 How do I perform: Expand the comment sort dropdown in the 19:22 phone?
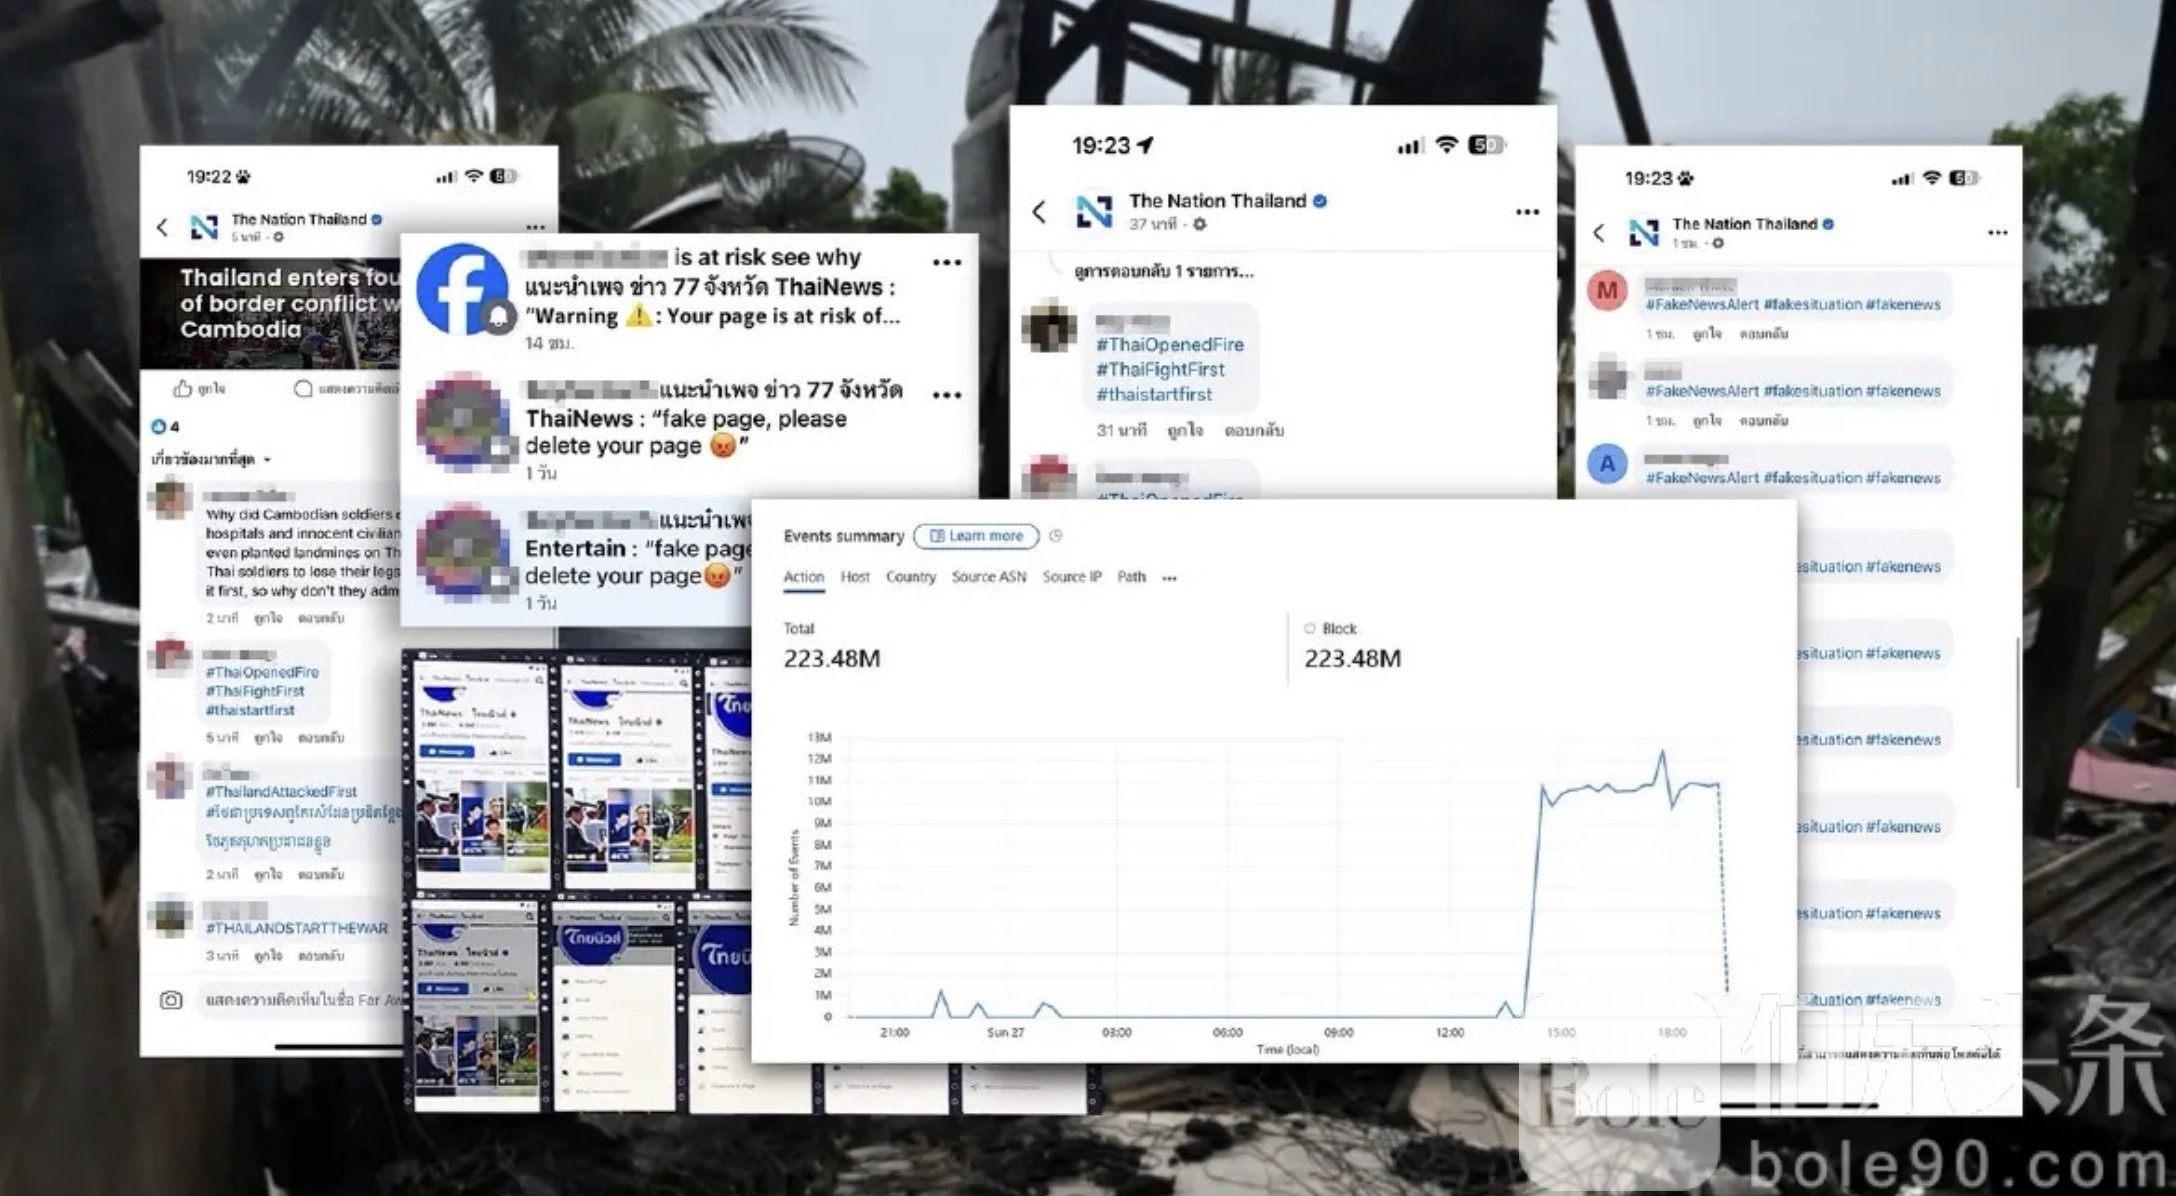pos(211,459)
